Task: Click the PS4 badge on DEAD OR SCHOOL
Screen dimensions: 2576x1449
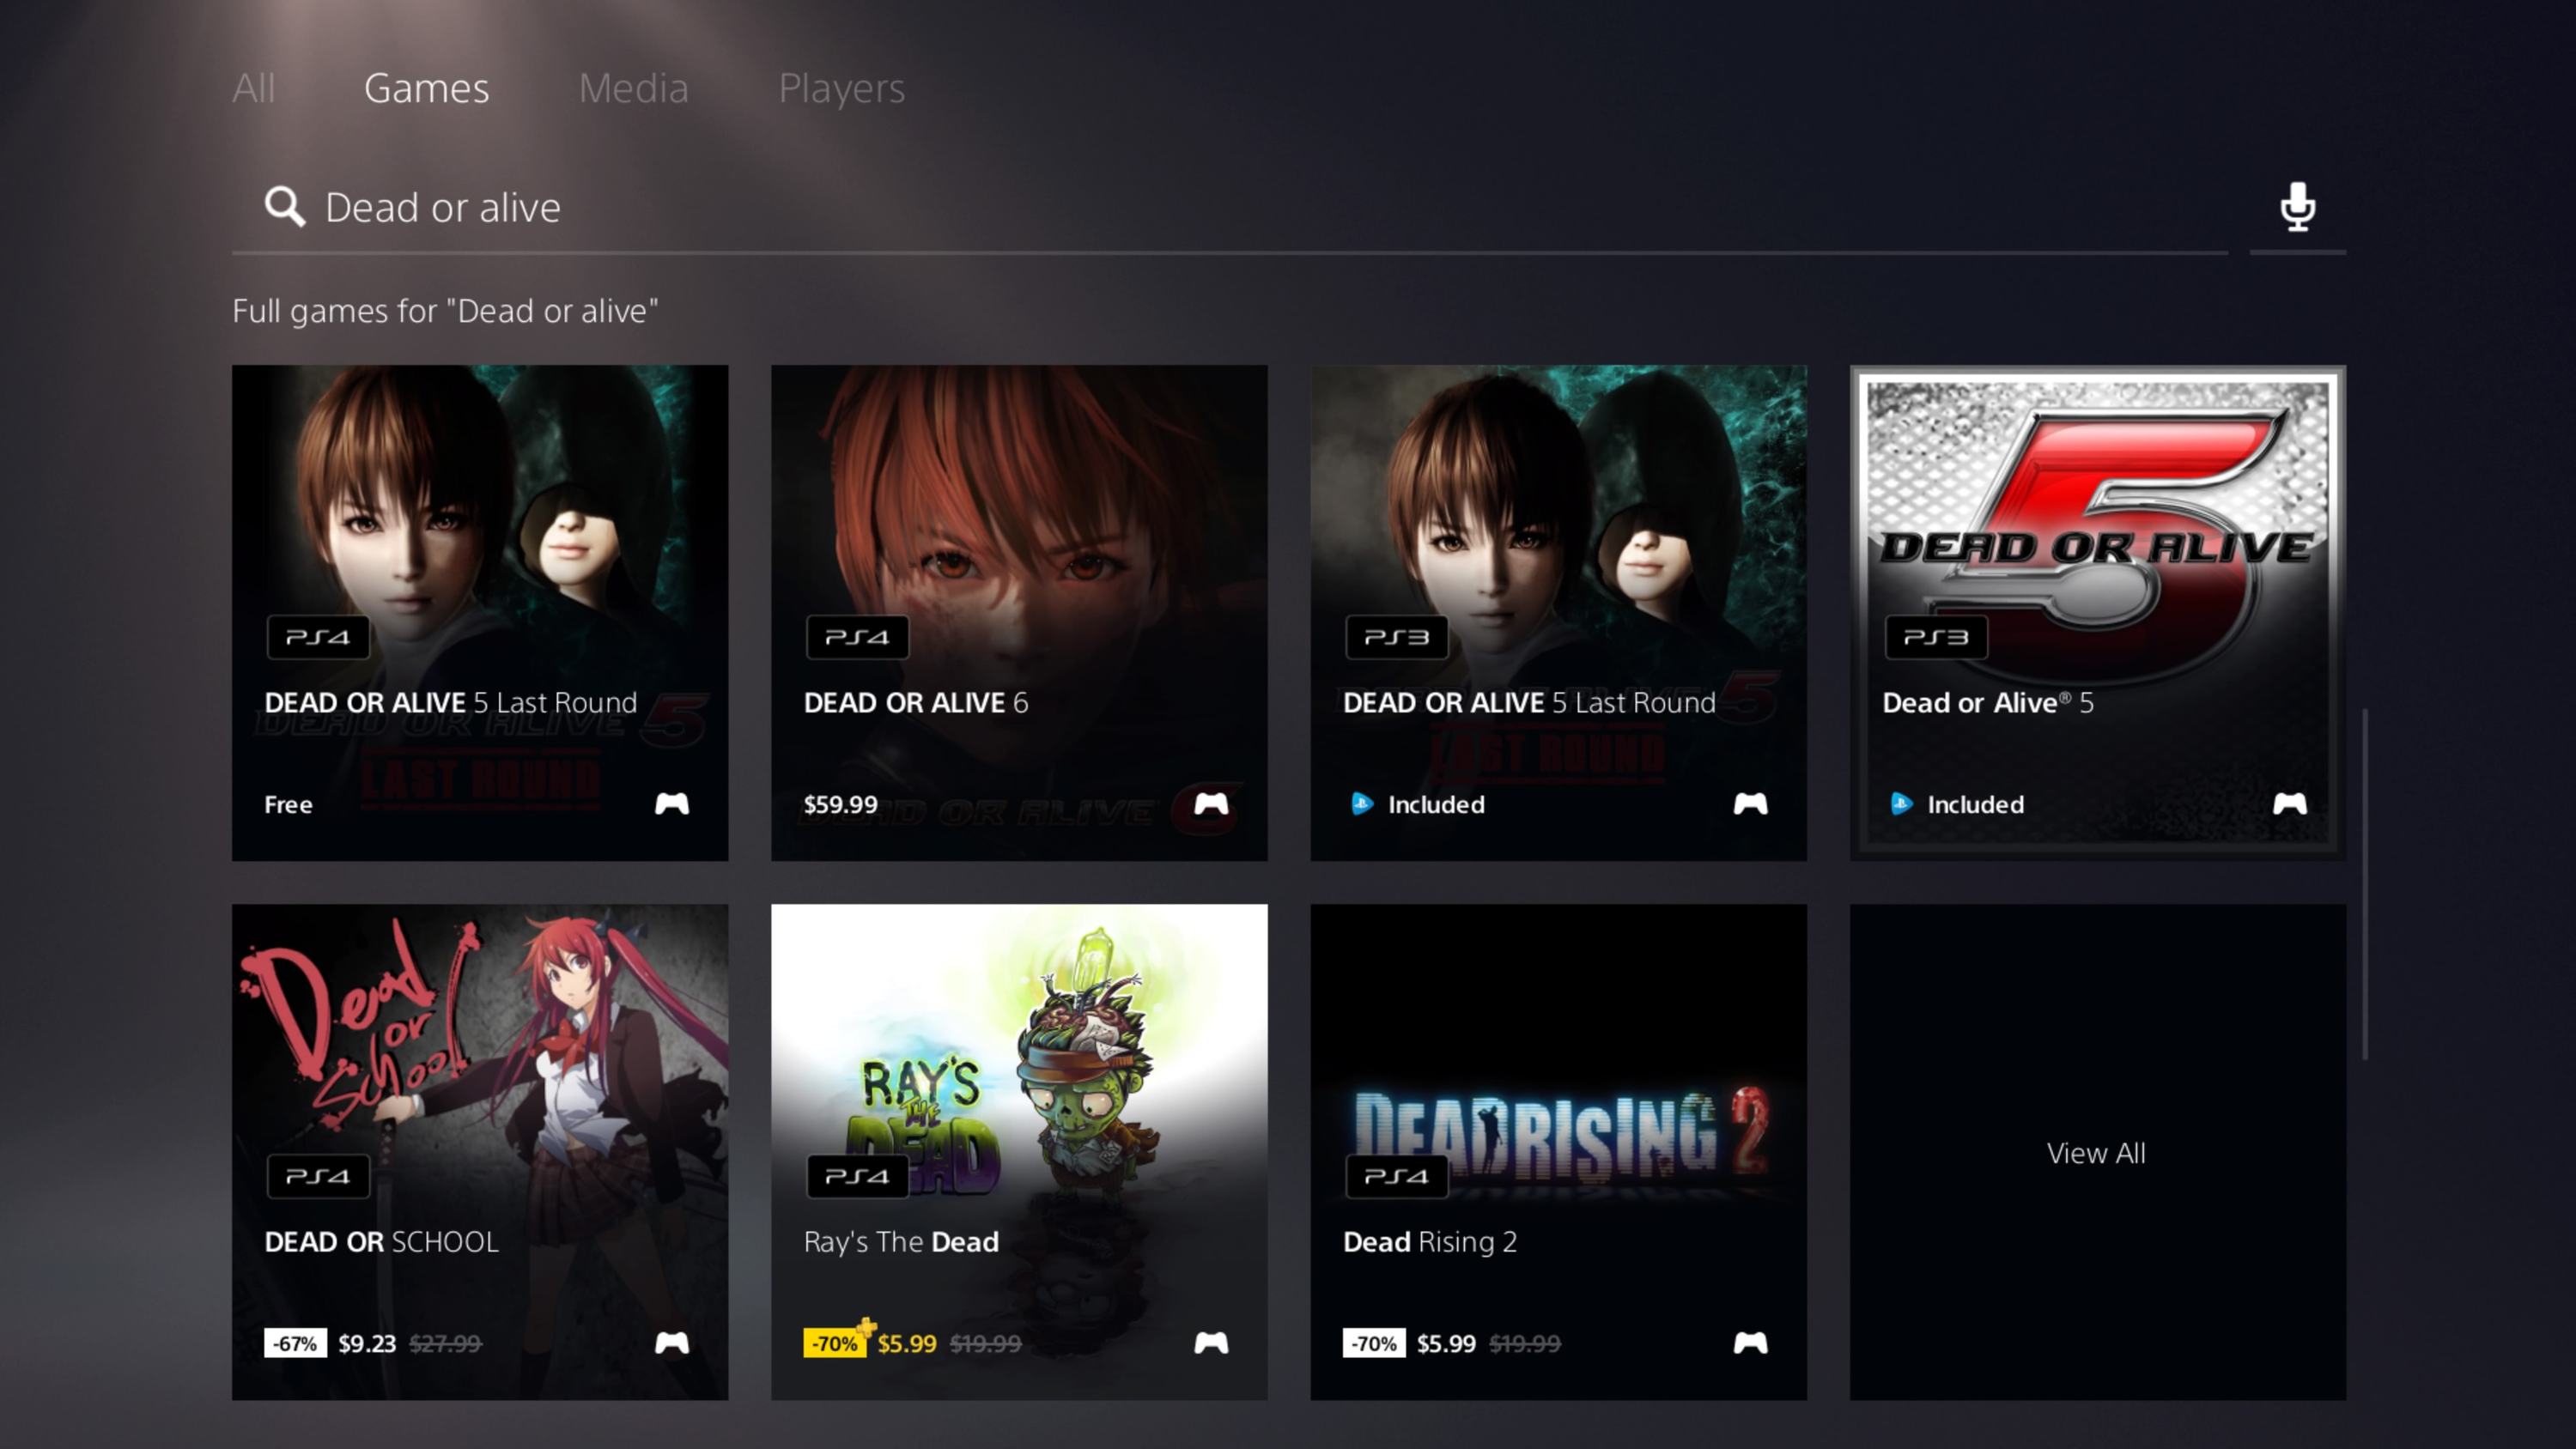Action: coord(318,1176)
